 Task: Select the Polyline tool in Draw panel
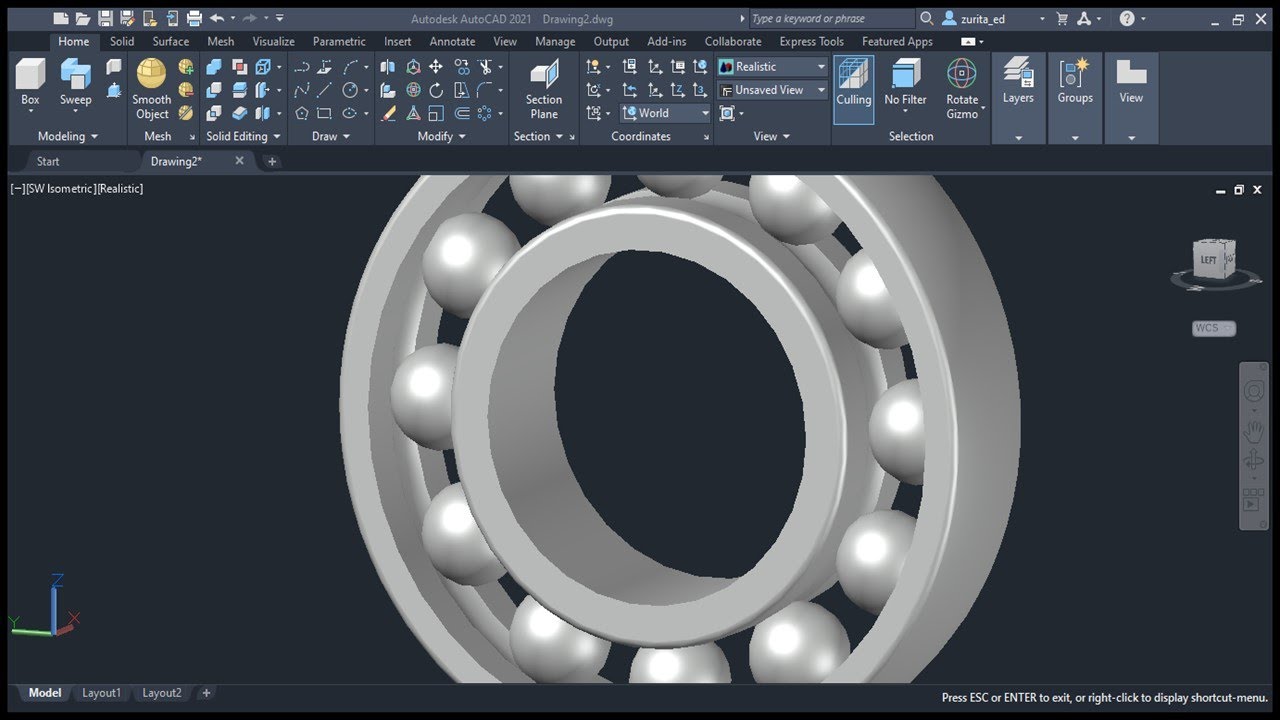[301, 67]
